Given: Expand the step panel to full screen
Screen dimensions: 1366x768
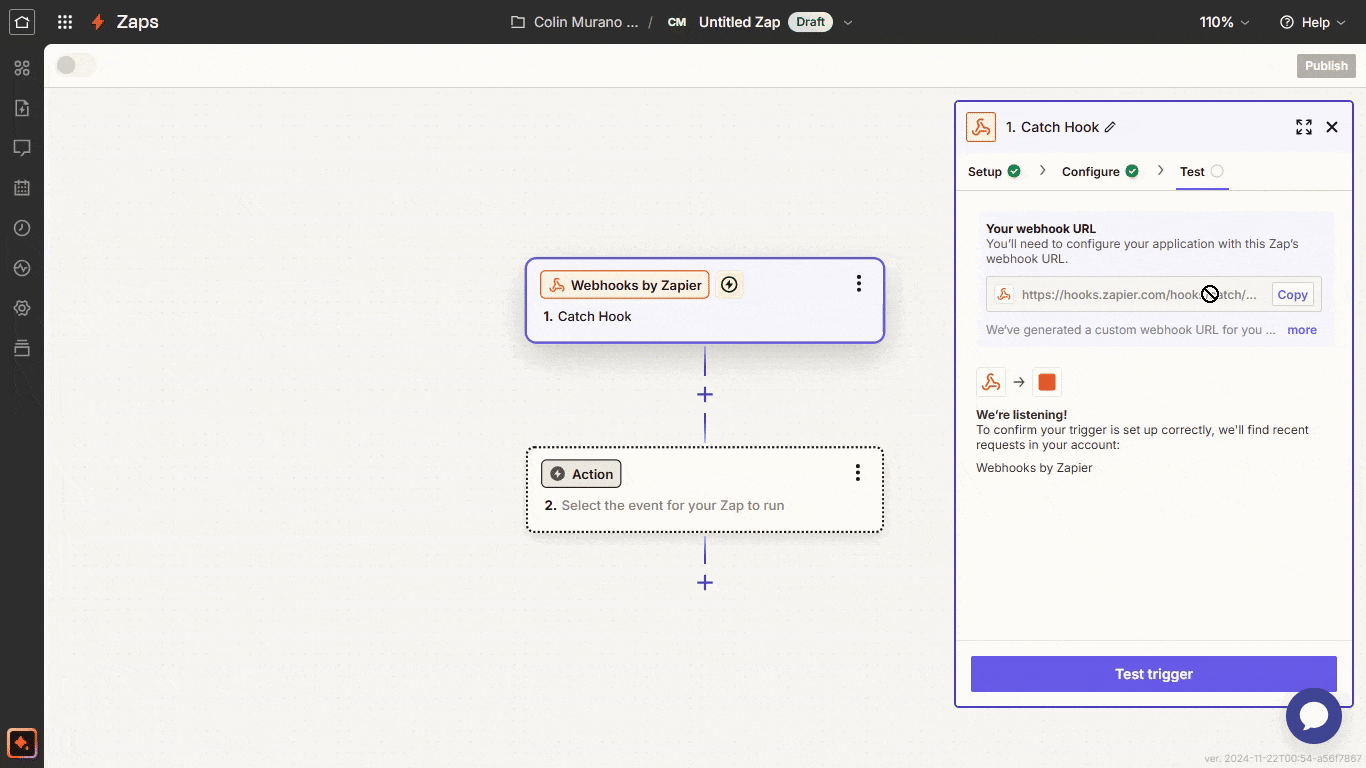Looking at the screenshot, I should (1304, 127).
